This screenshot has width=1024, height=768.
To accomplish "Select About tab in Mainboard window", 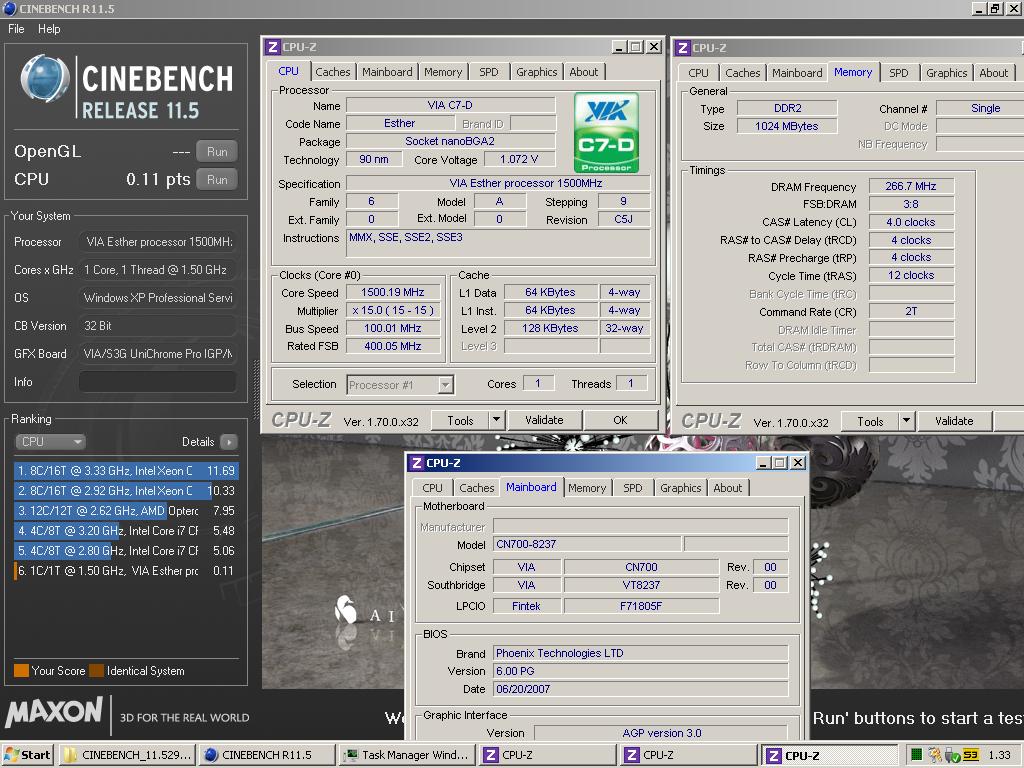I will coord(728,488).
